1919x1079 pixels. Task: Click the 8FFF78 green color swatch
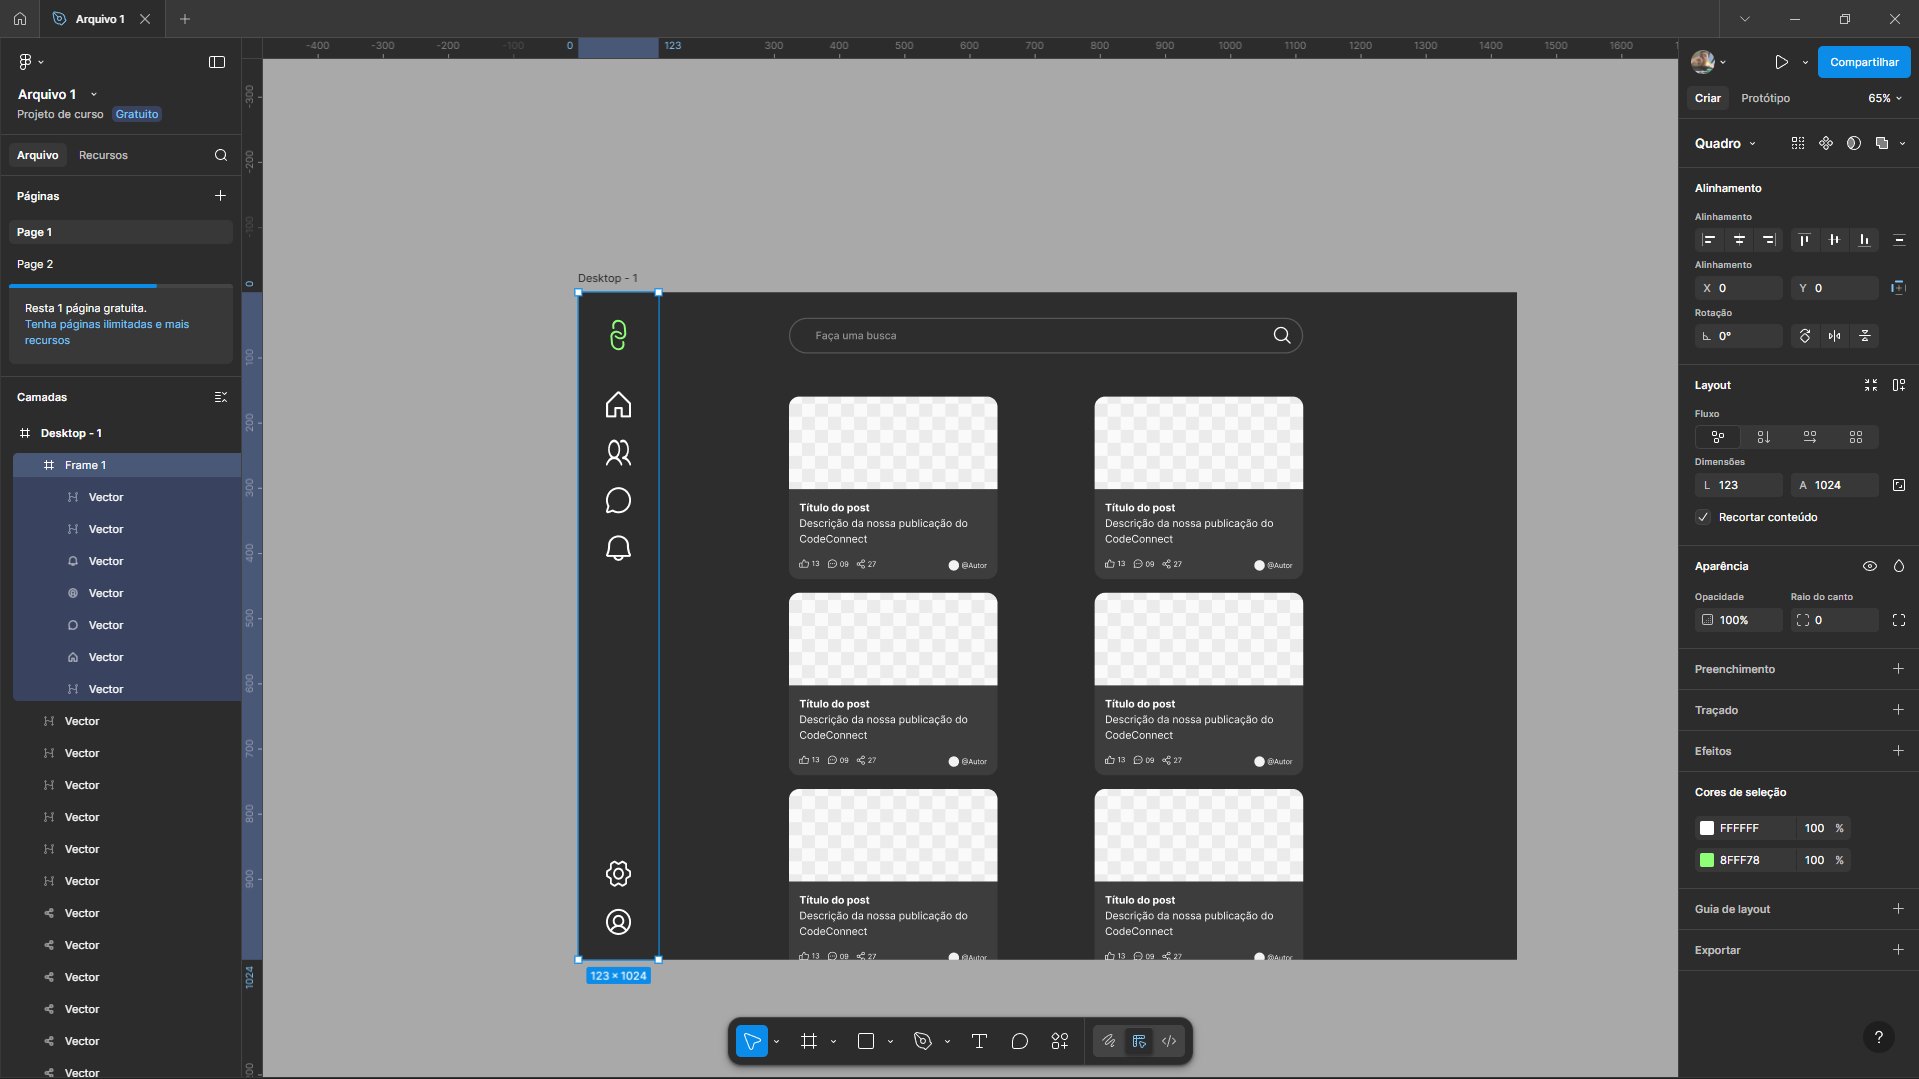pos(1707,860)
